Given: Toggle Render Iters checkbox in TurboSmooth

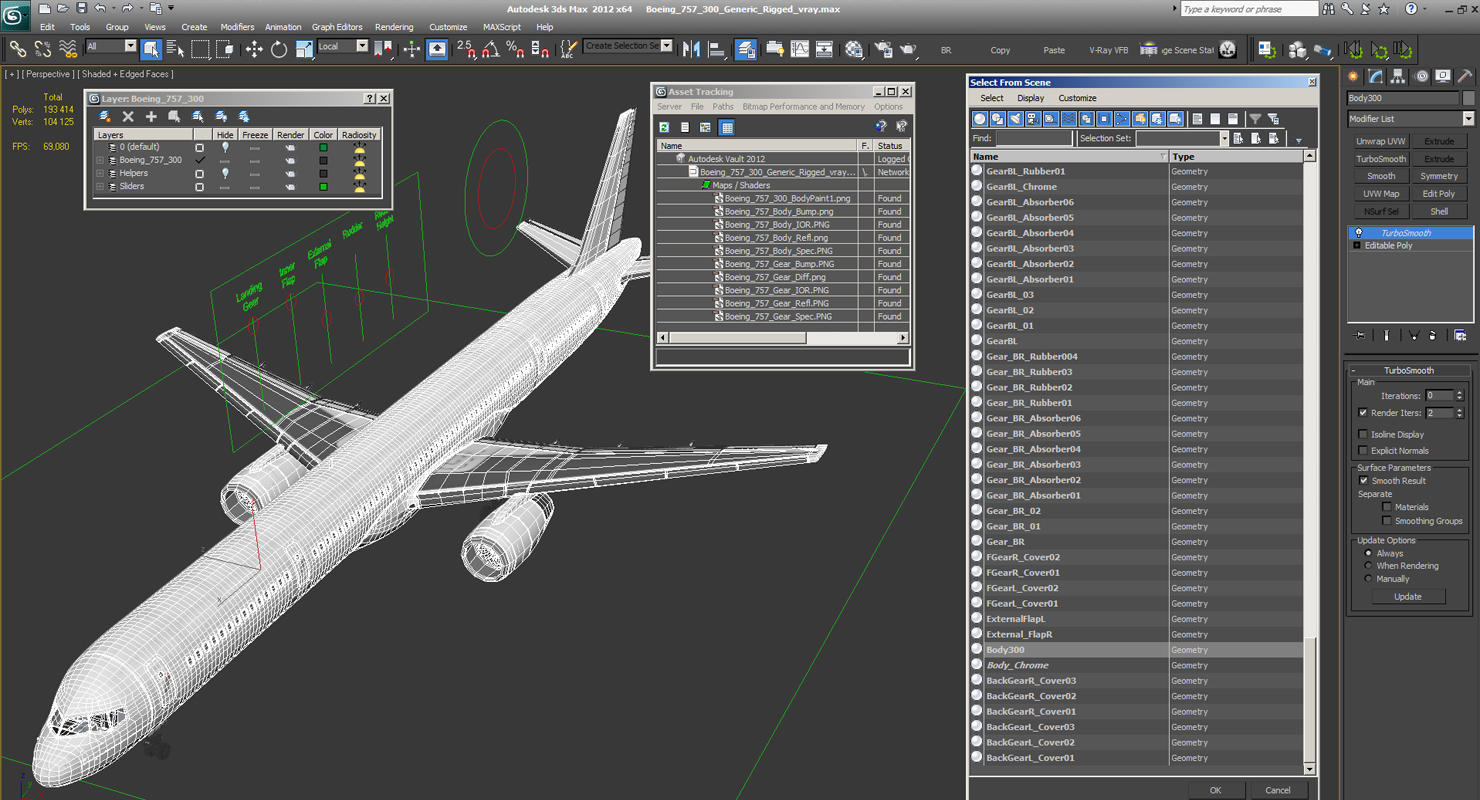Looking at the screenshot, I should (1363, 413).
